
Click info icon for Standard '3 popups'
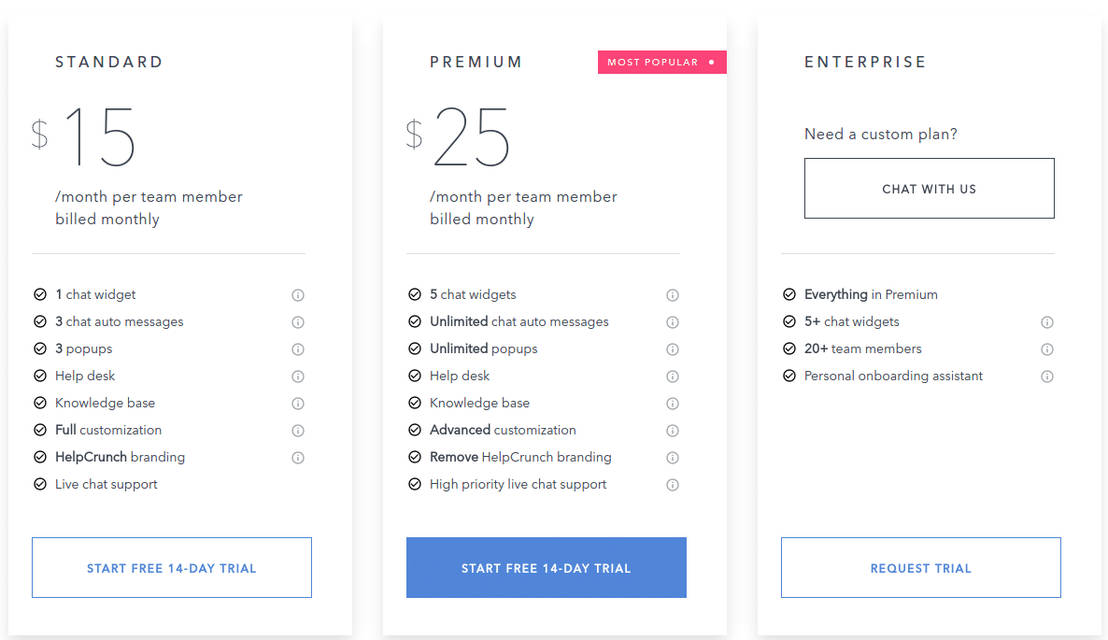pos(298,349)
